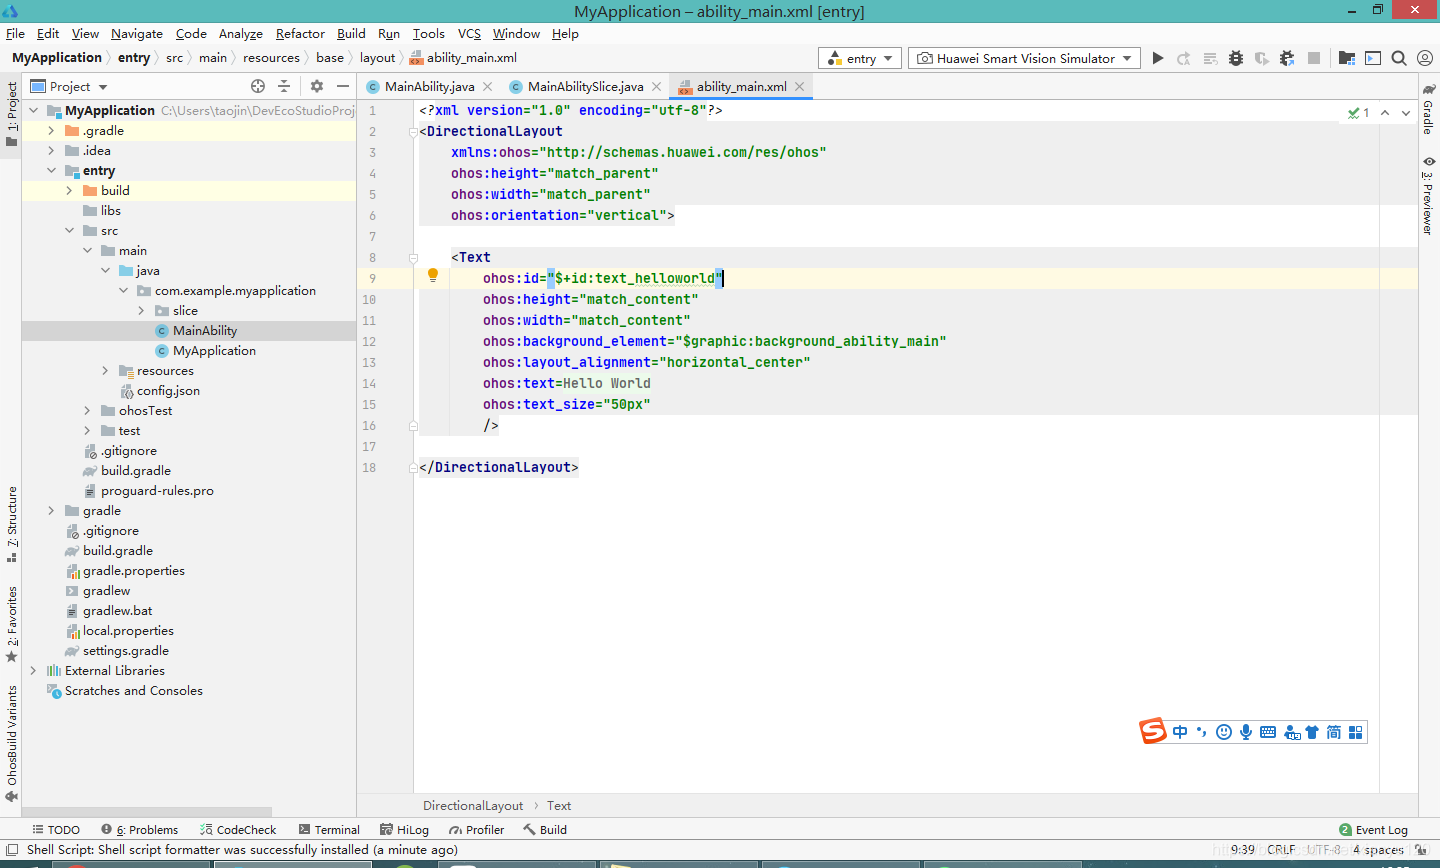Go to next highlighted error arrow
1440x868 pixels.
click(x=1406, y=113)
